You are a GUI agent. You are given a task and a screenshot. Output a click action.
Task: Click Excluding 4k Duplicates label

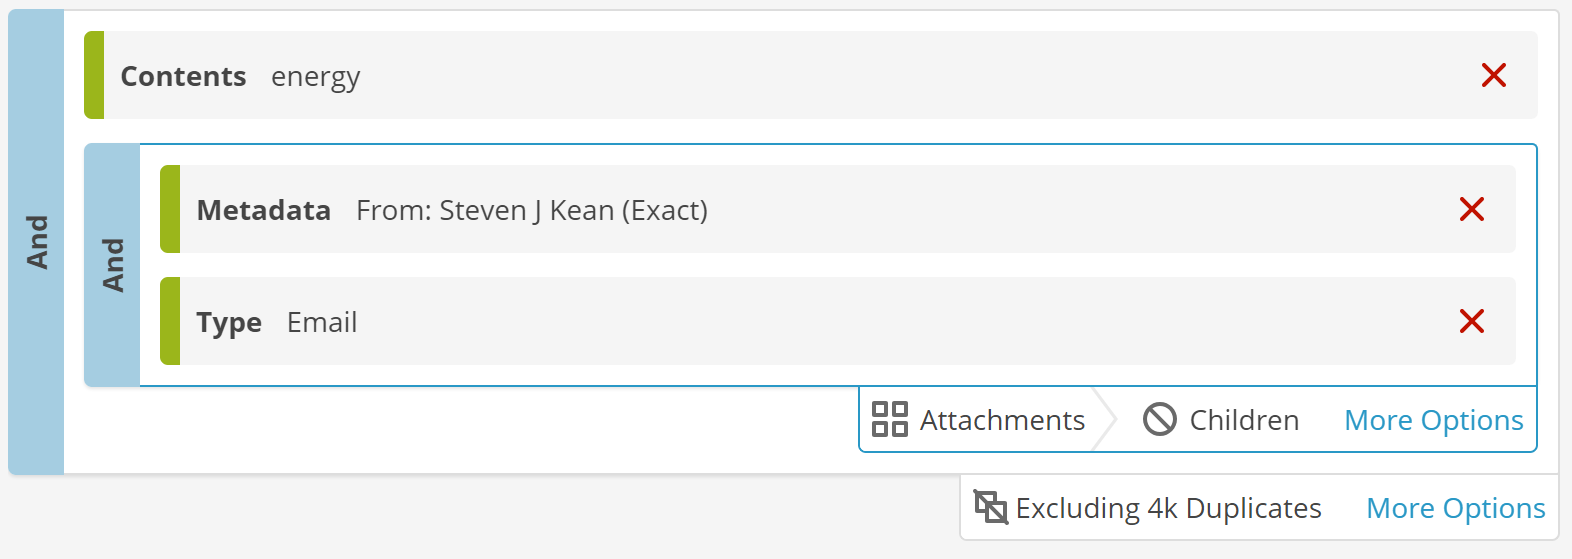1168,508
